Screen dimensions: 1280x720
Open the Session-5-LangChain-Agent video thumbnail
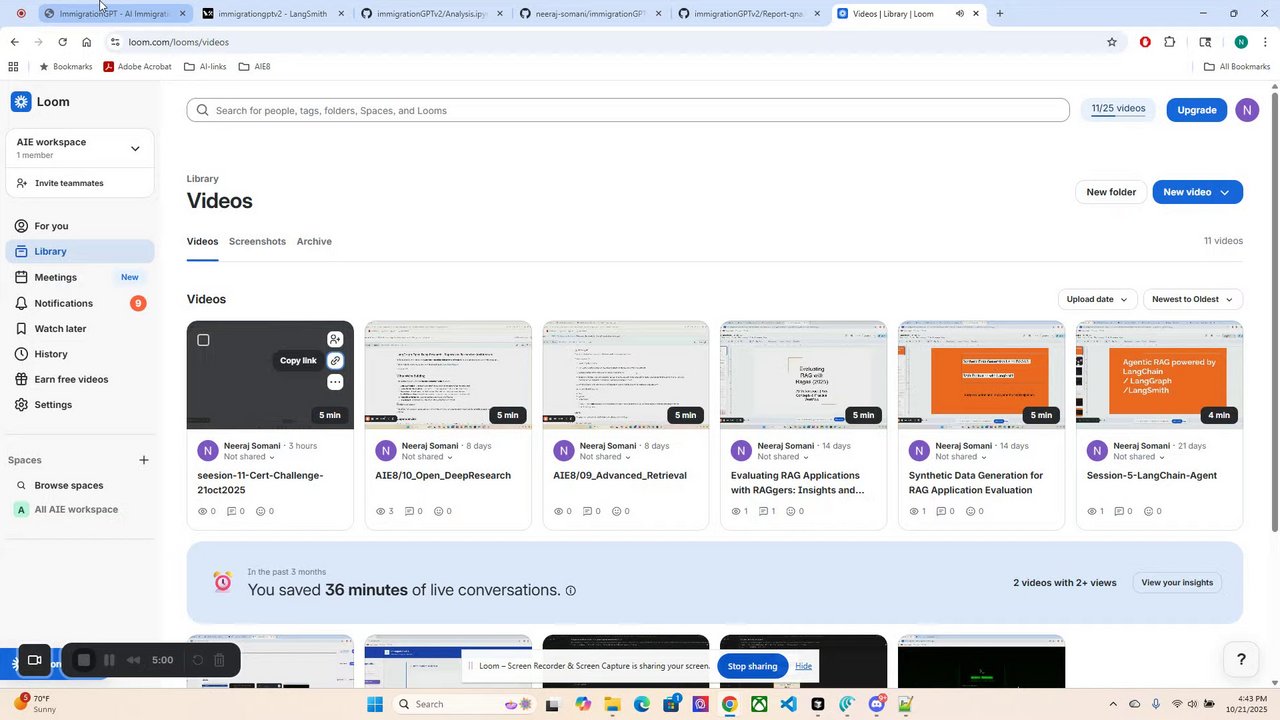1160,375
